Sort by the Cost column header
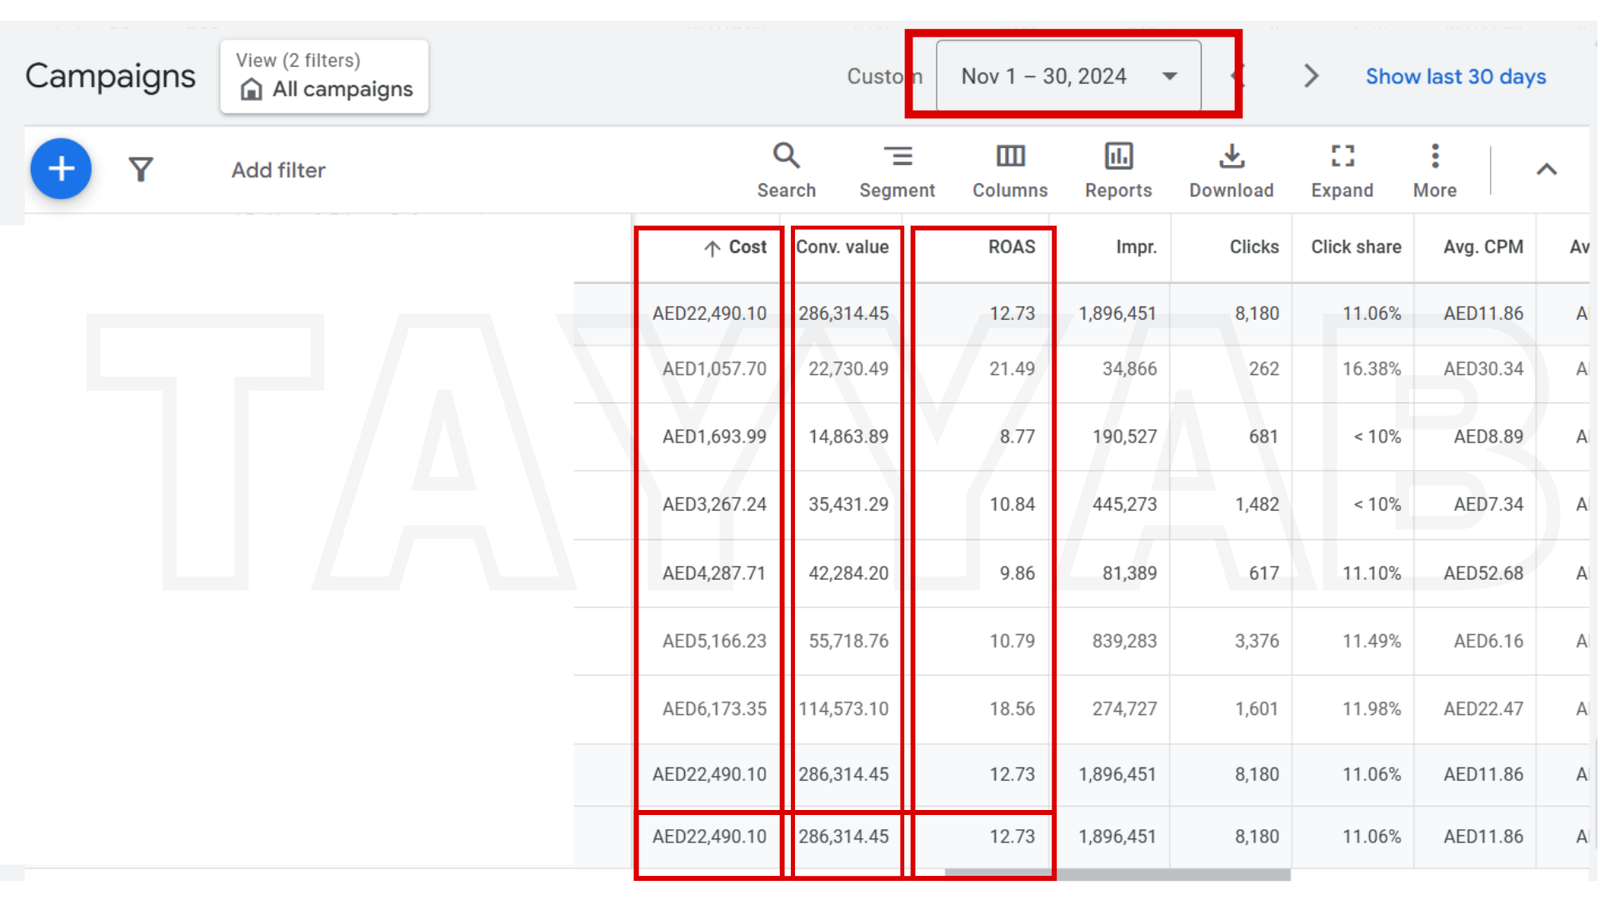 (x=746, y=247)
